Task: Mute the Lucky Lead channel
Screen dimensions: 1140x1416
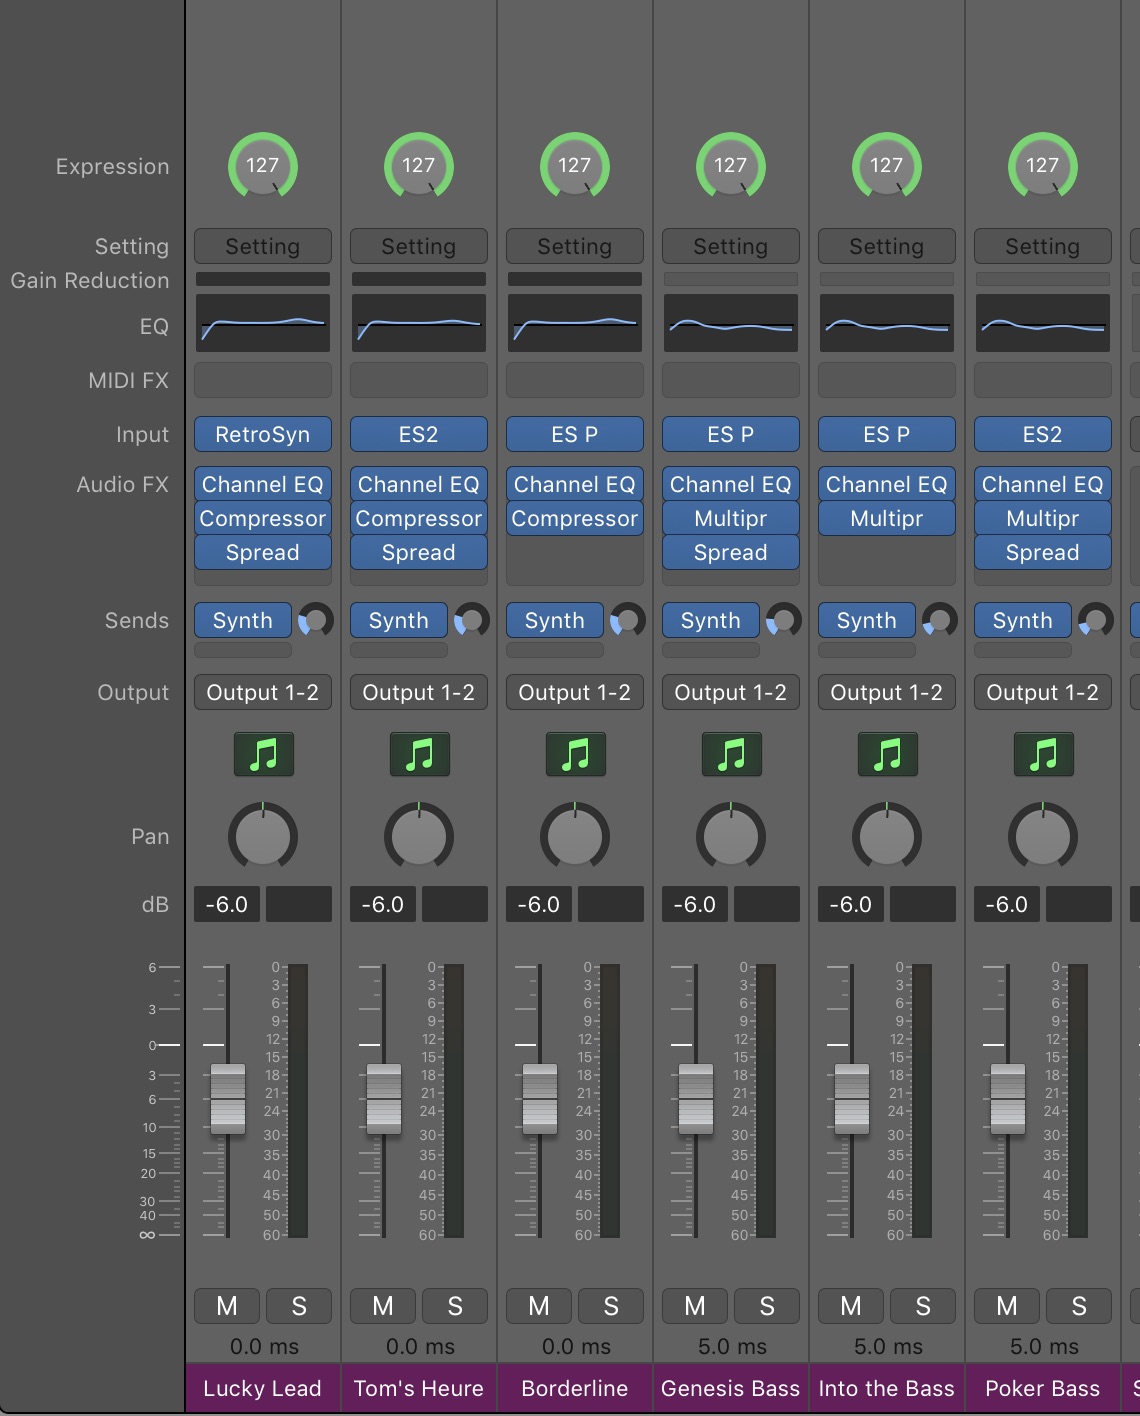Action: coord(227,1306)
